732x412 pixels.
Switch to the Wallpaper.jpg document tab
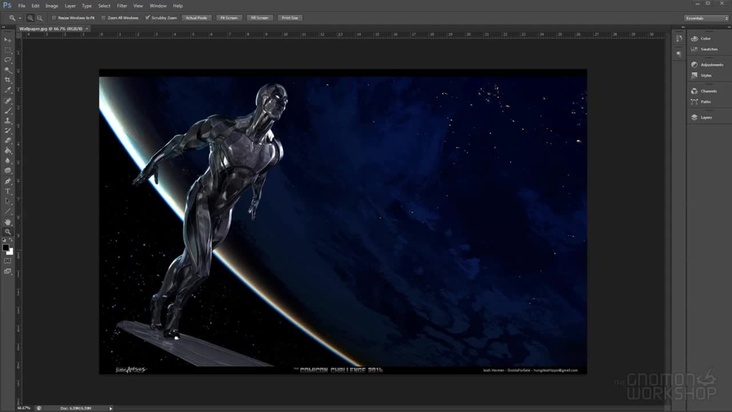[48, 29]
